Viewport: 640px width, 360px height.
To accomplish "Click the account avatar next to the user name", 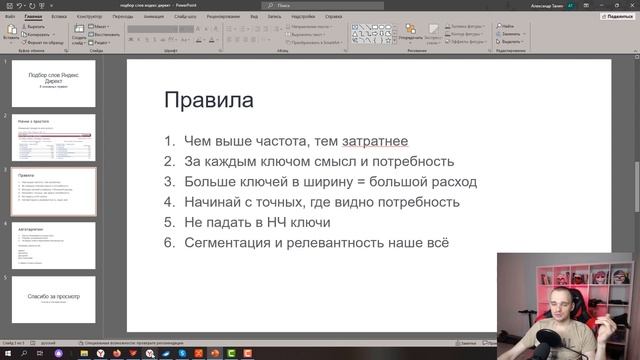I will pyautogui.click(x=570, y=6).
